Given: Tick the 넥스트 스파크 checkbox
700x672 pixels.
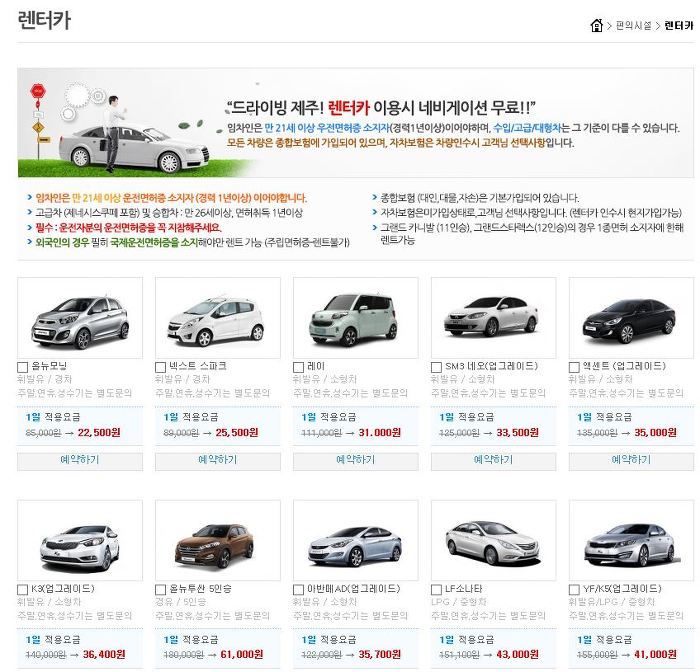Looking at the screenshot, I should click(x=160, y=367).
